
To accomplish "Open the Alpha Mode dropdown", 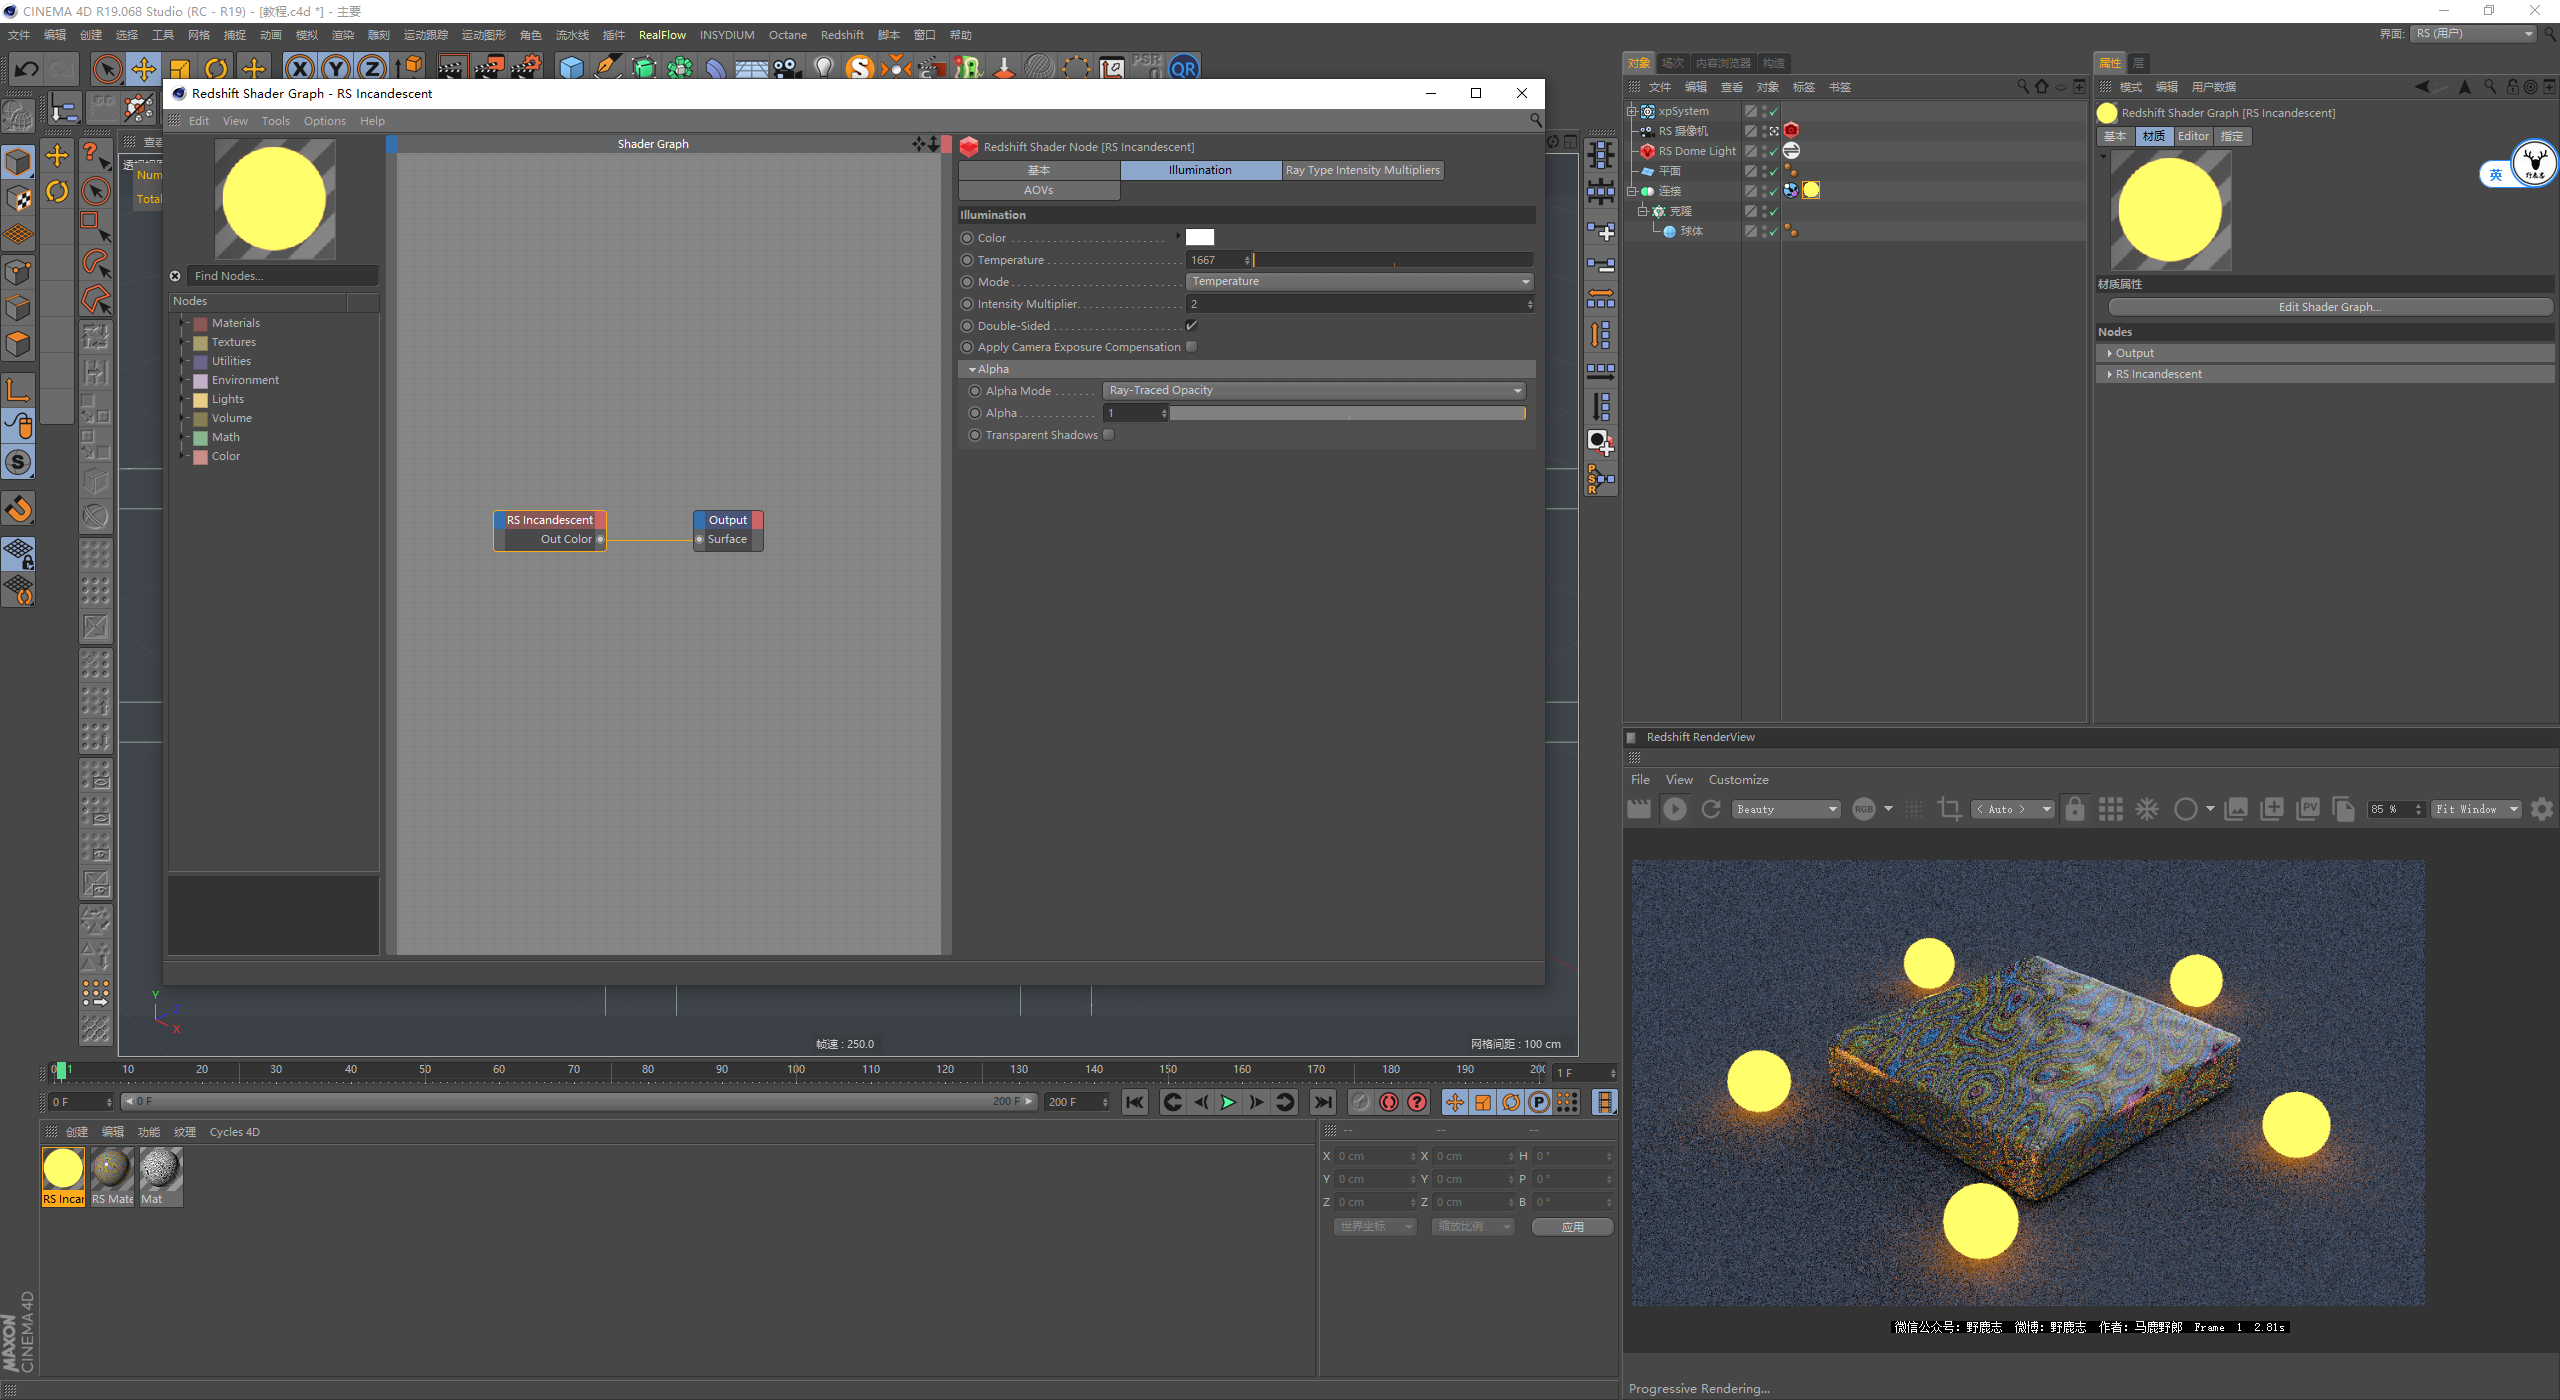I will point(1315,391).
